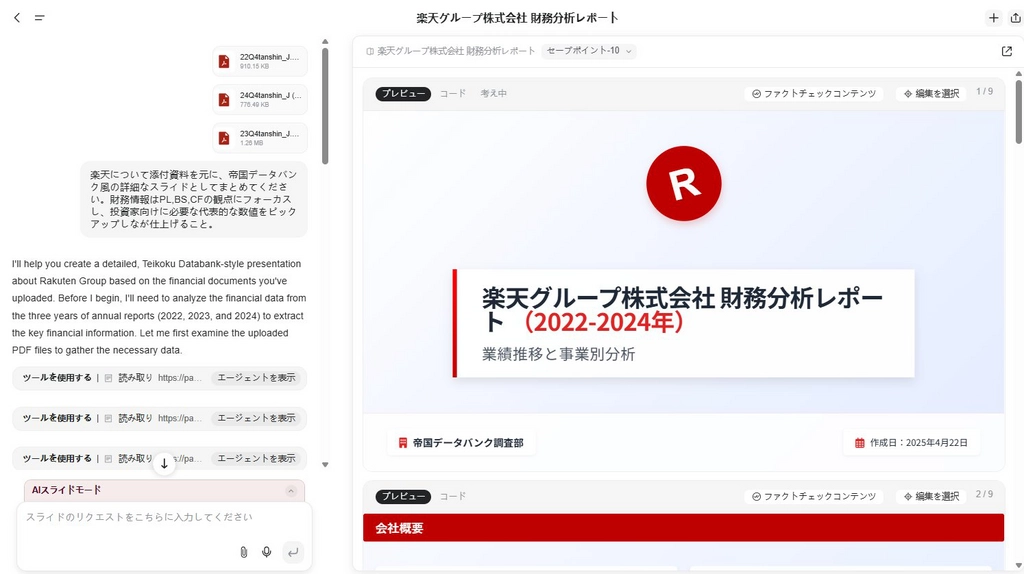Click the preview pane scrollbar thumb
This screenshot has width=1024, height=574.
[x=1019, y=111]
